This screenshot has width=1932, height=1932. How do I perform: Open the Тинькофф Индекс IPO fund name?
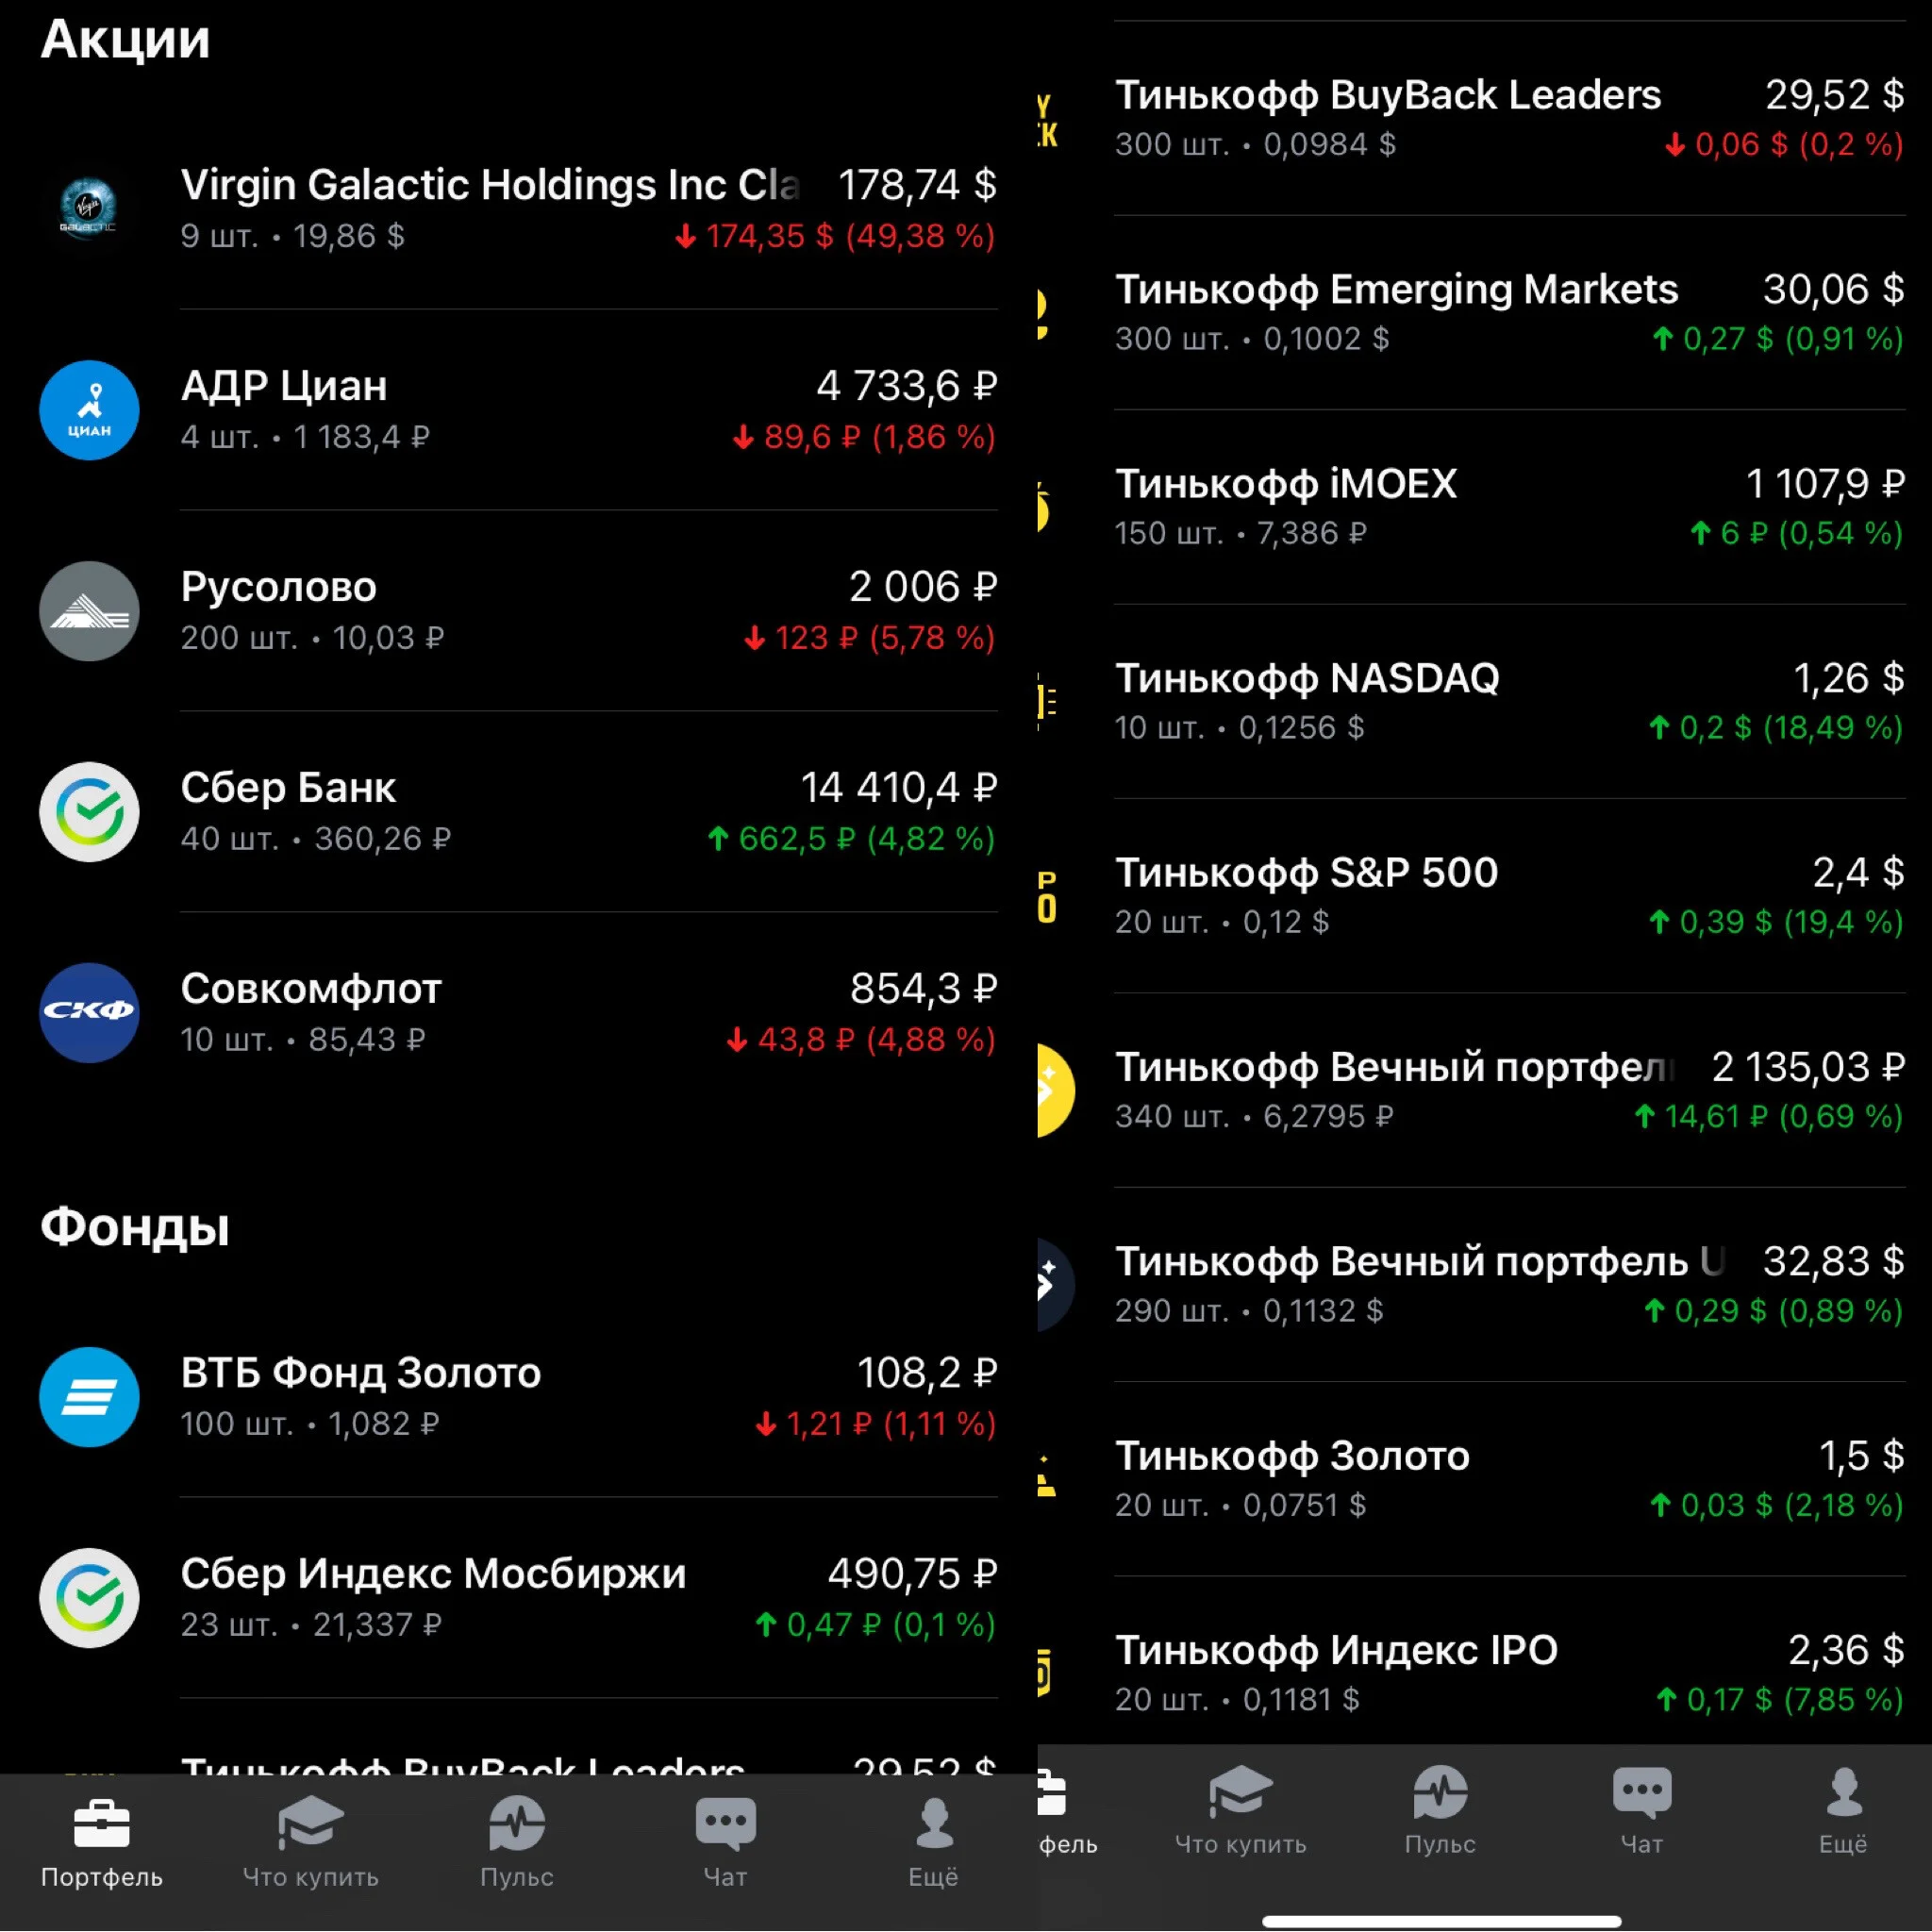[x=1336, y=1650]
